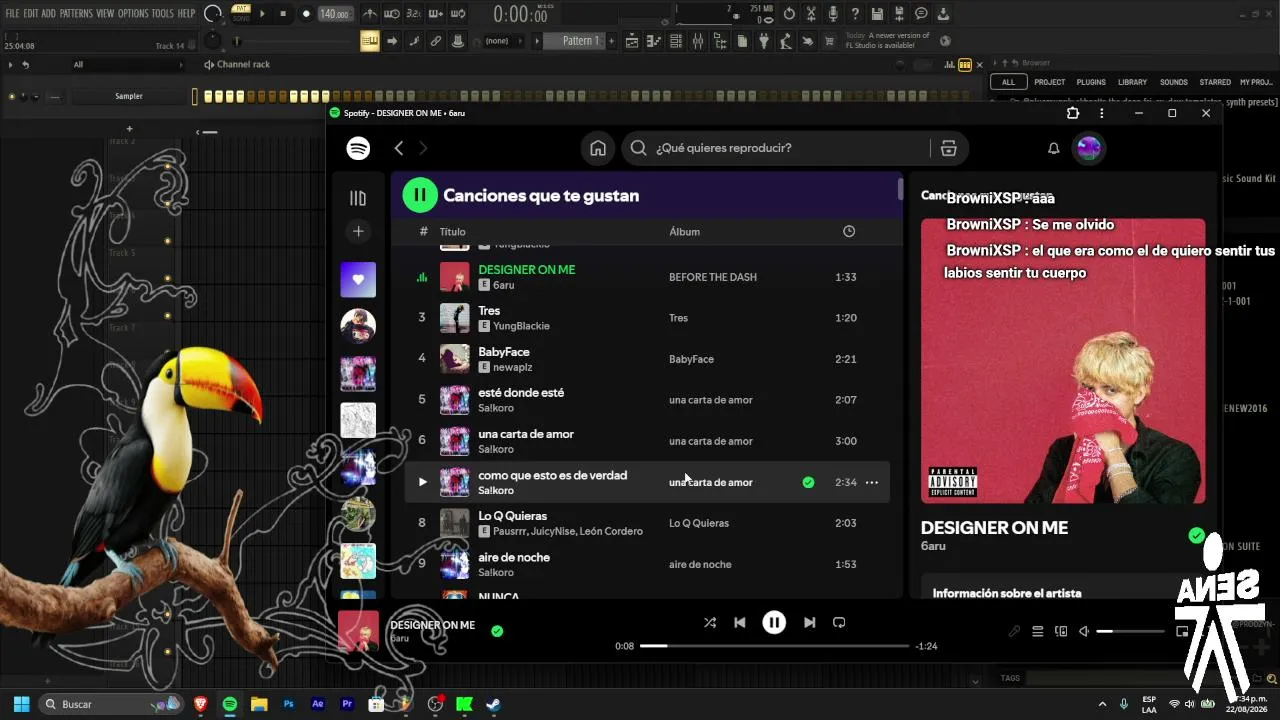Open Photoshop from the Windows taskbar

[288, 704]
